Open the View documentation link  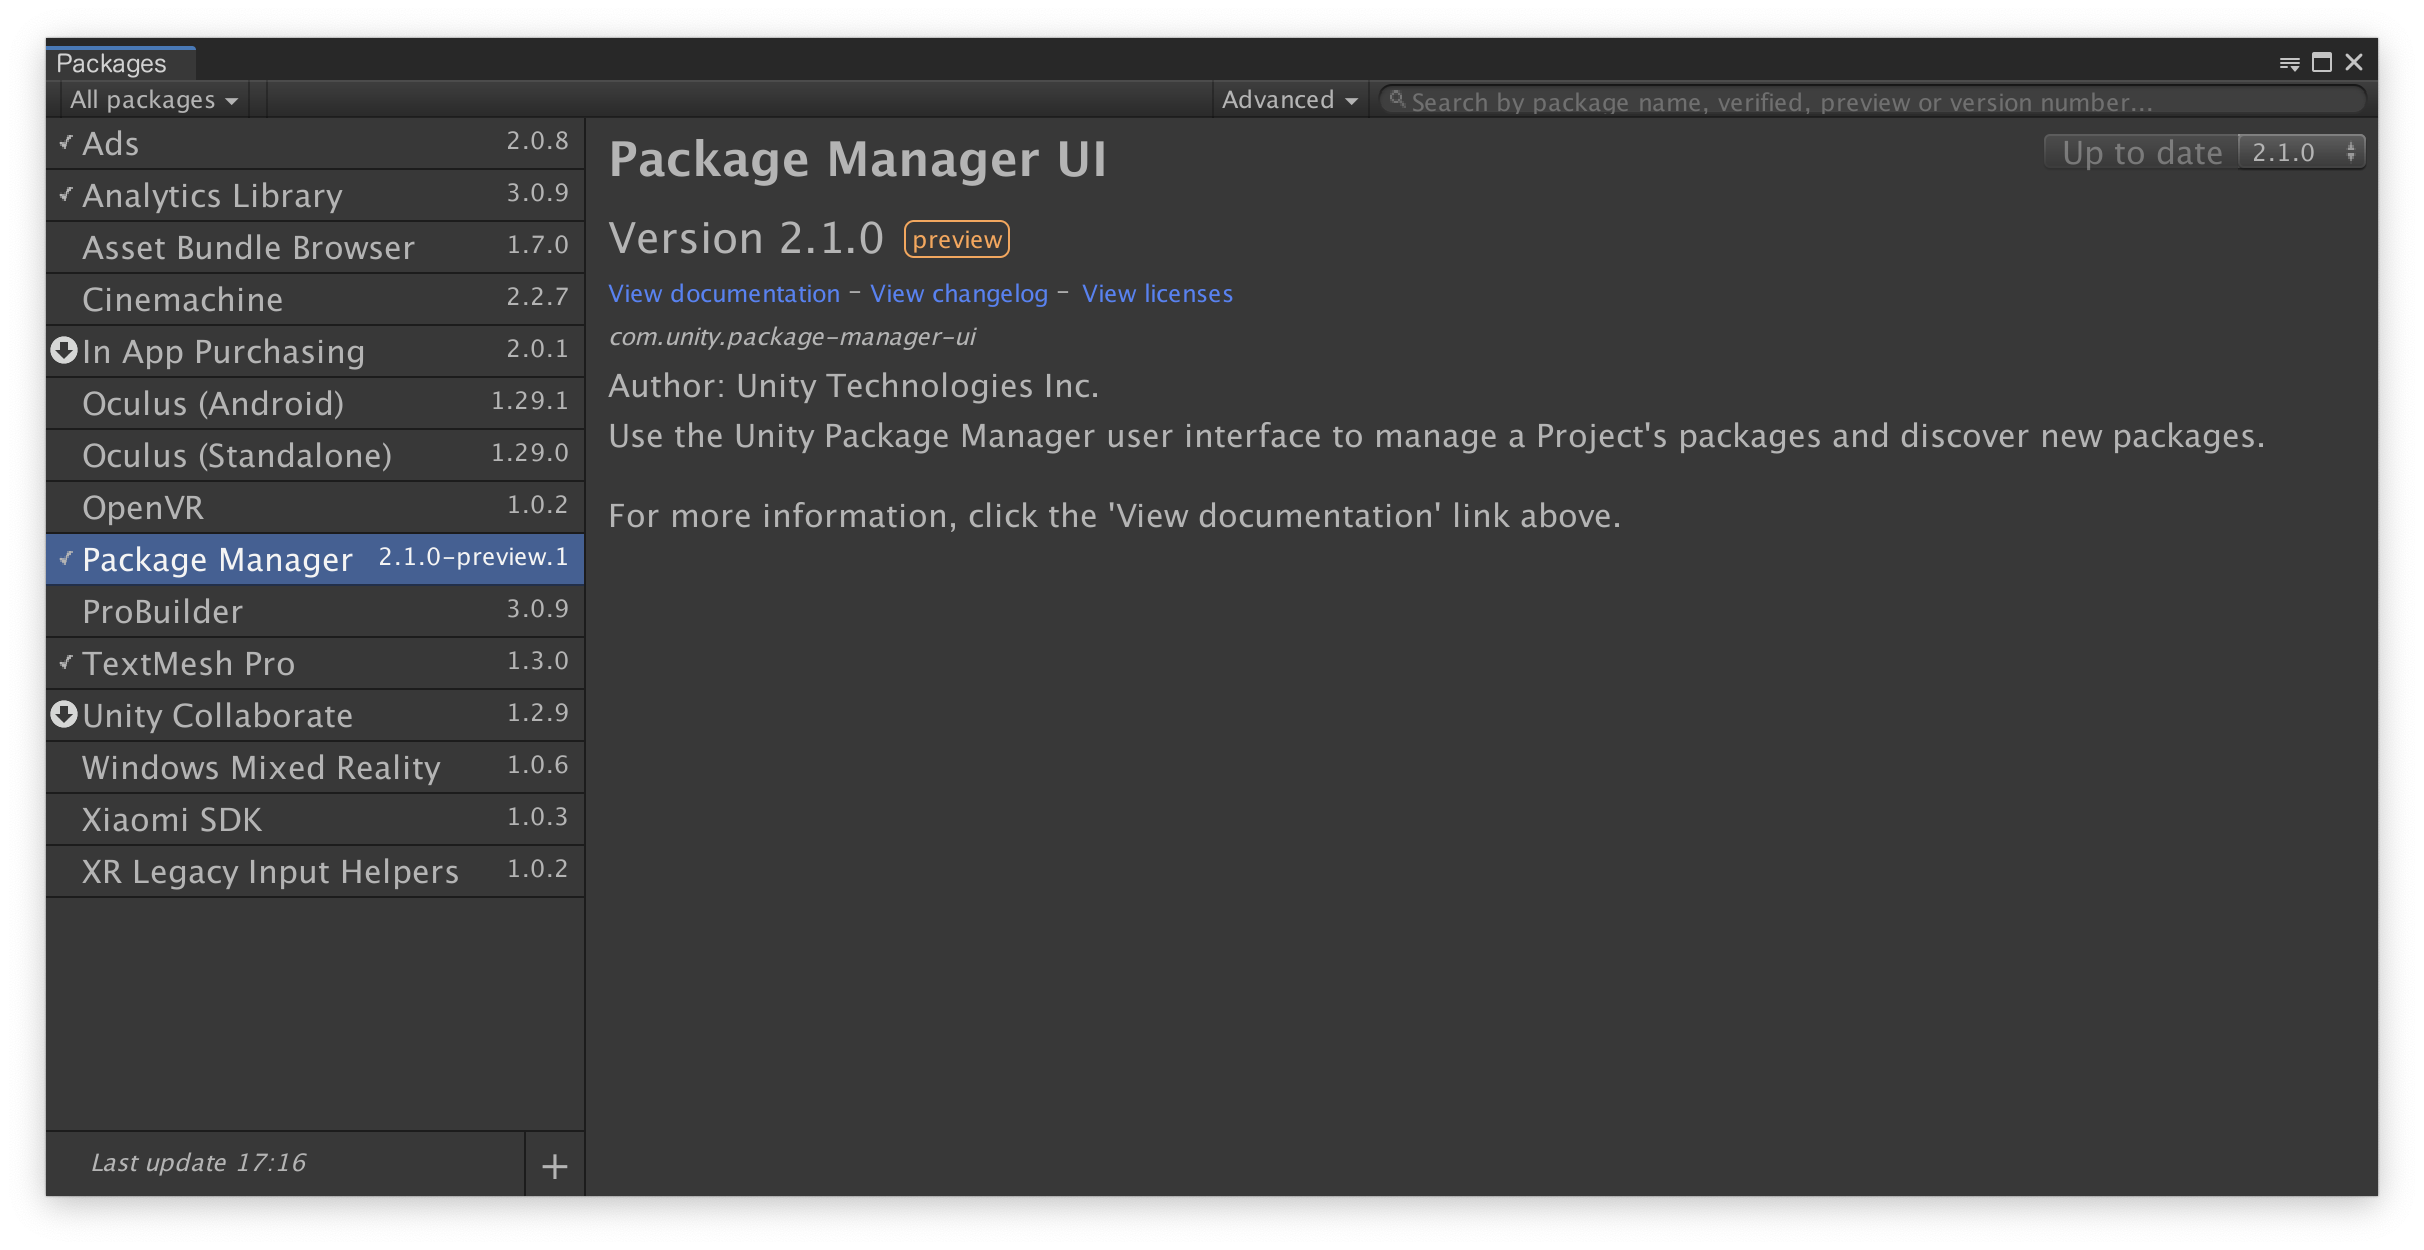pos(724,293)
